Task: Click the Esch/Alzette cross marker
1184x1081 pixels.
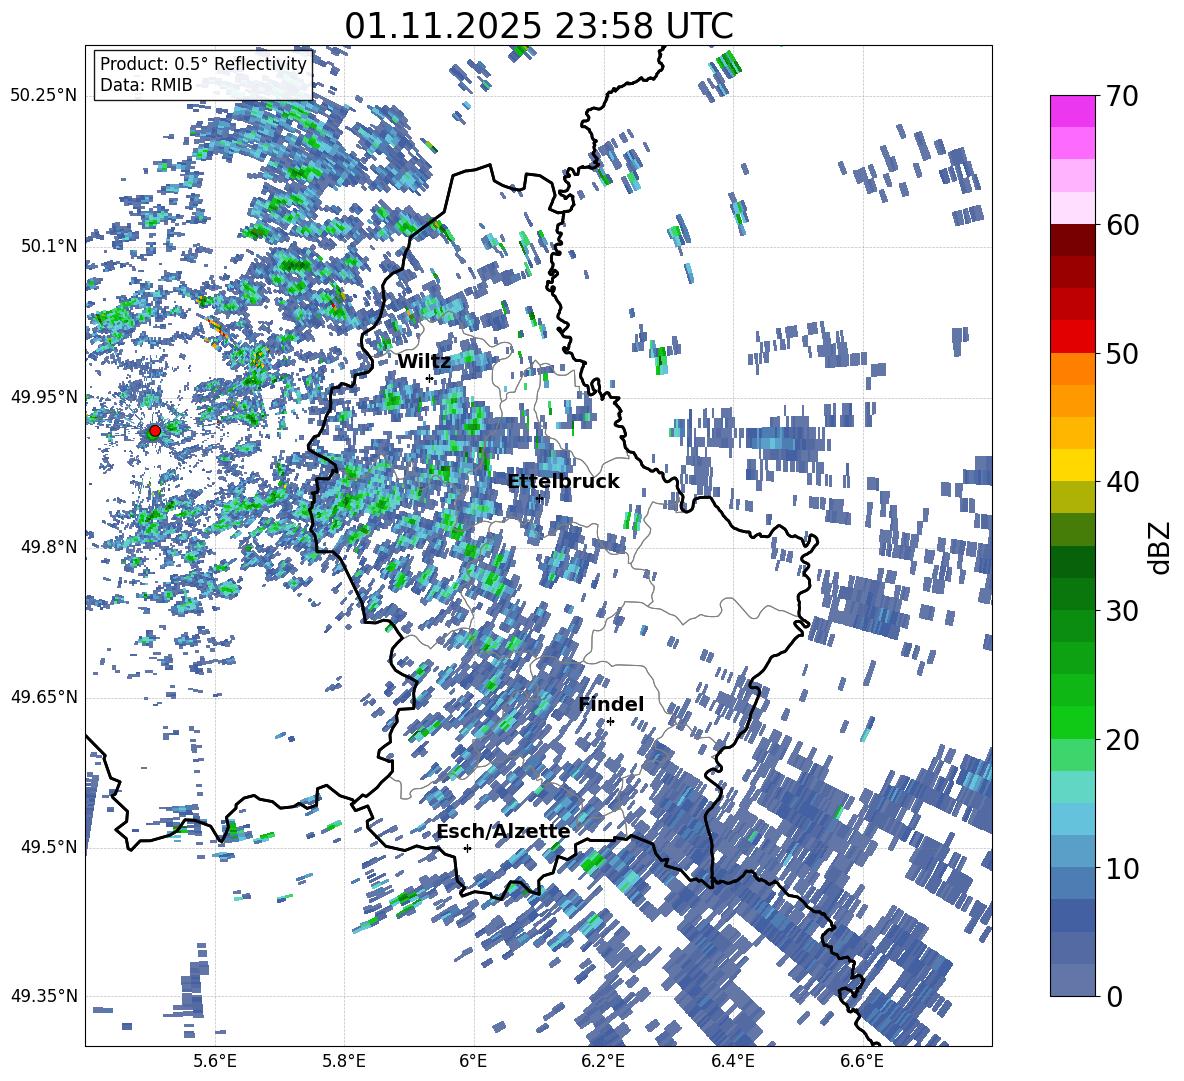Action: point(467,848)
